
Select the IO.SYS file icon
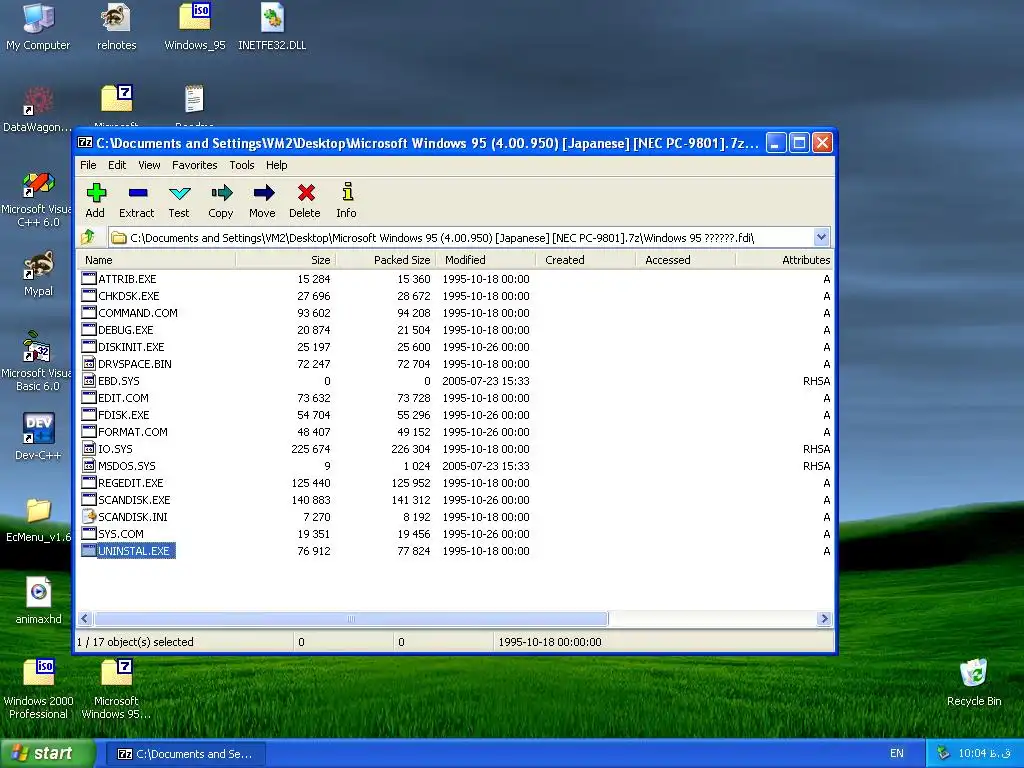89,448
